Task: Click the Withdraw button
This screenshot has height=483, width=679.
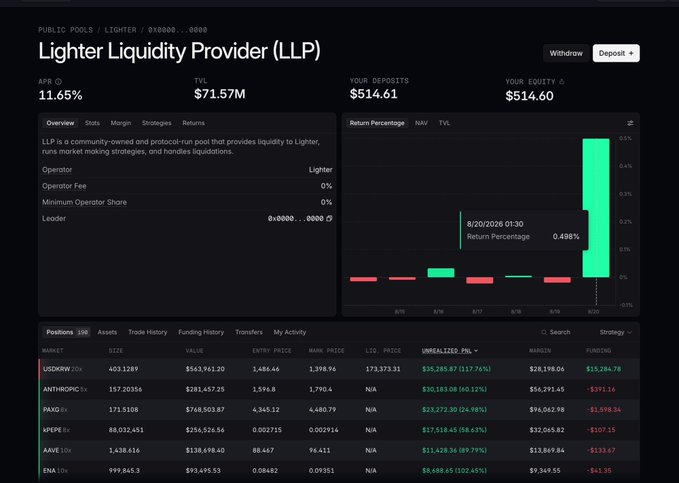Action: (x=566, y=53)
